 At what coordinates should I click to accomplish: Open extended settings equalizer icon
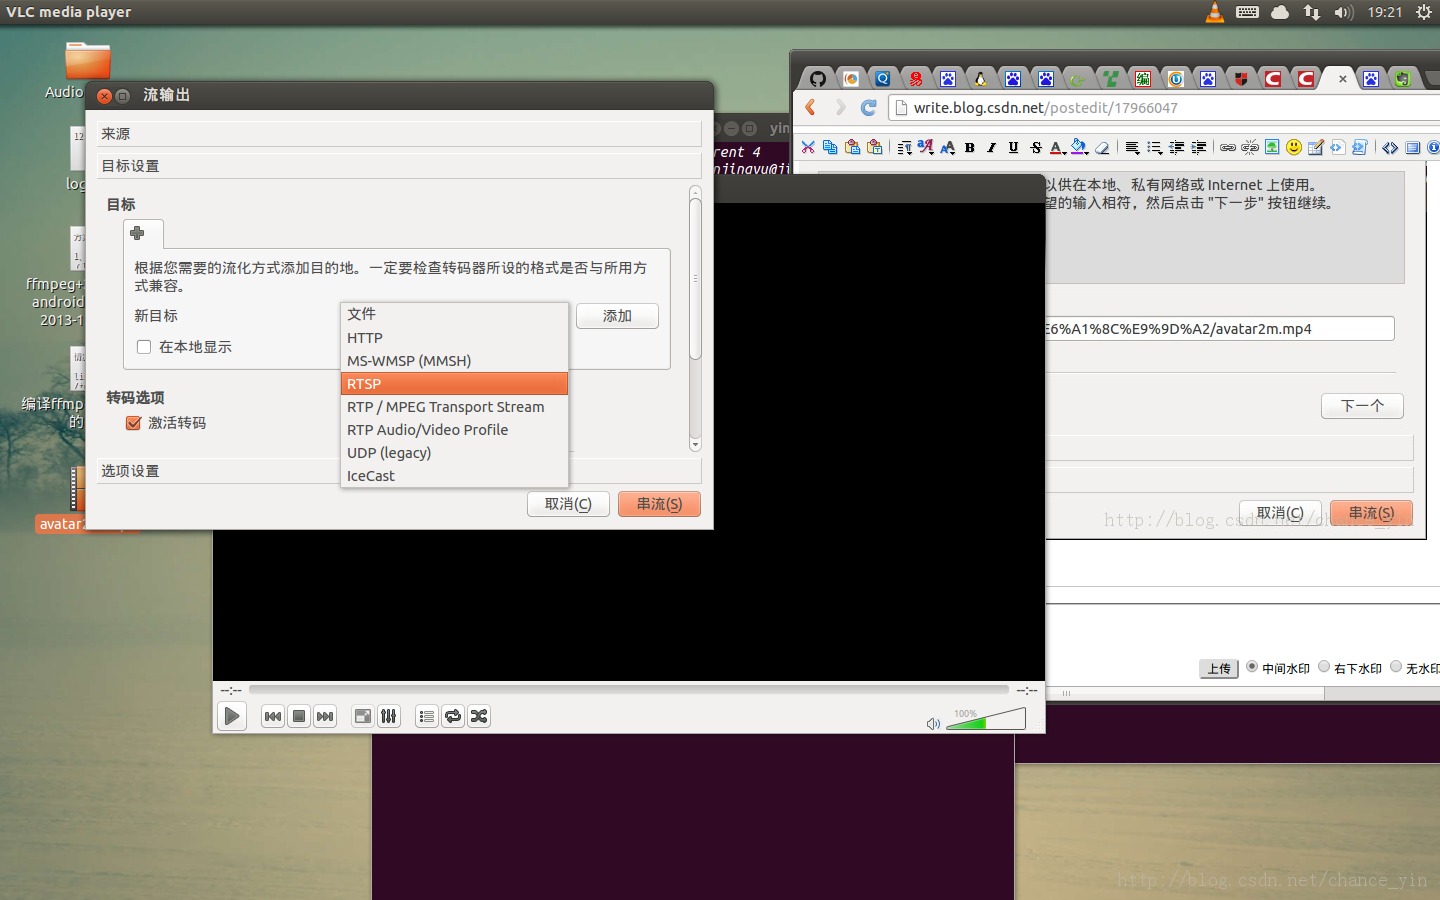tap(389, 716)
